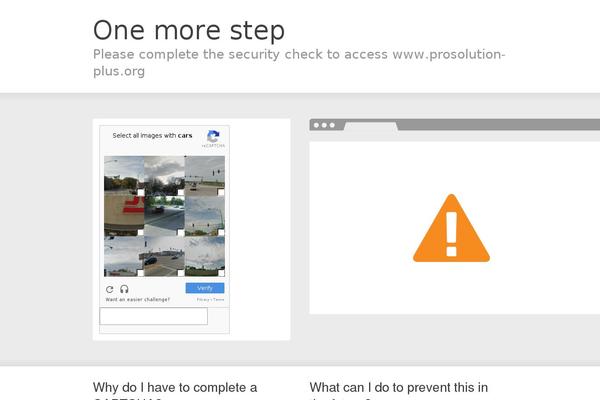Viewport: 600px width, 400px height.
Task: Click the Verify button
Action: pyautogui.click(x=205, y=288)
